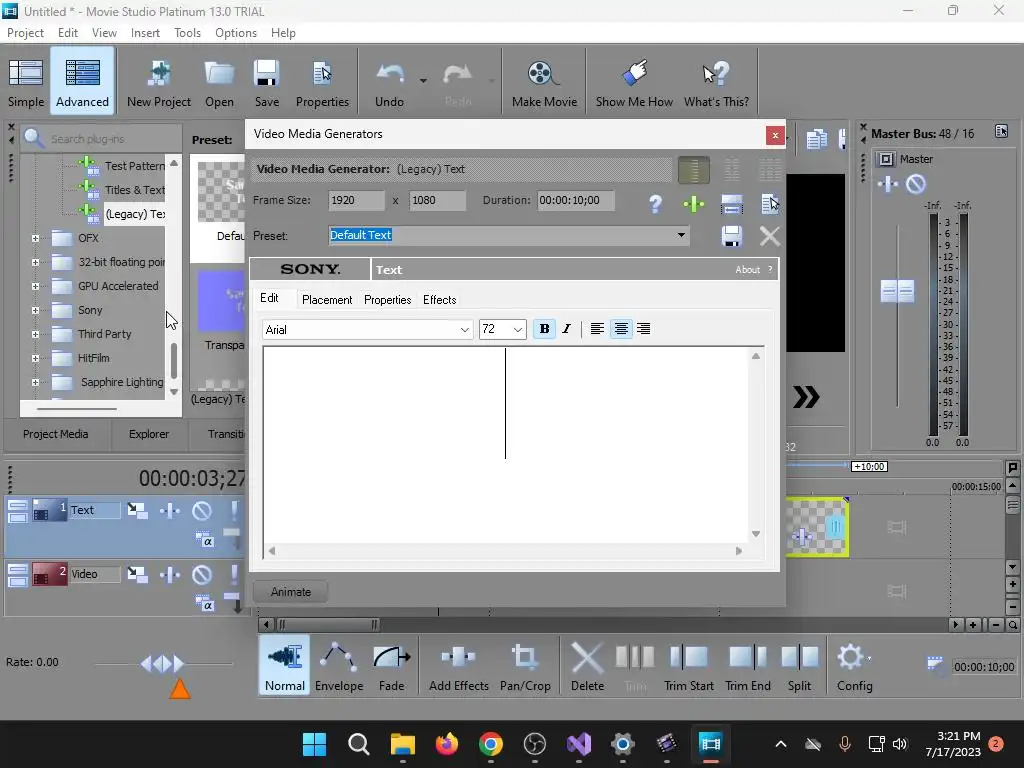
Task: Open project Properties
Action: tap(322, 82)
